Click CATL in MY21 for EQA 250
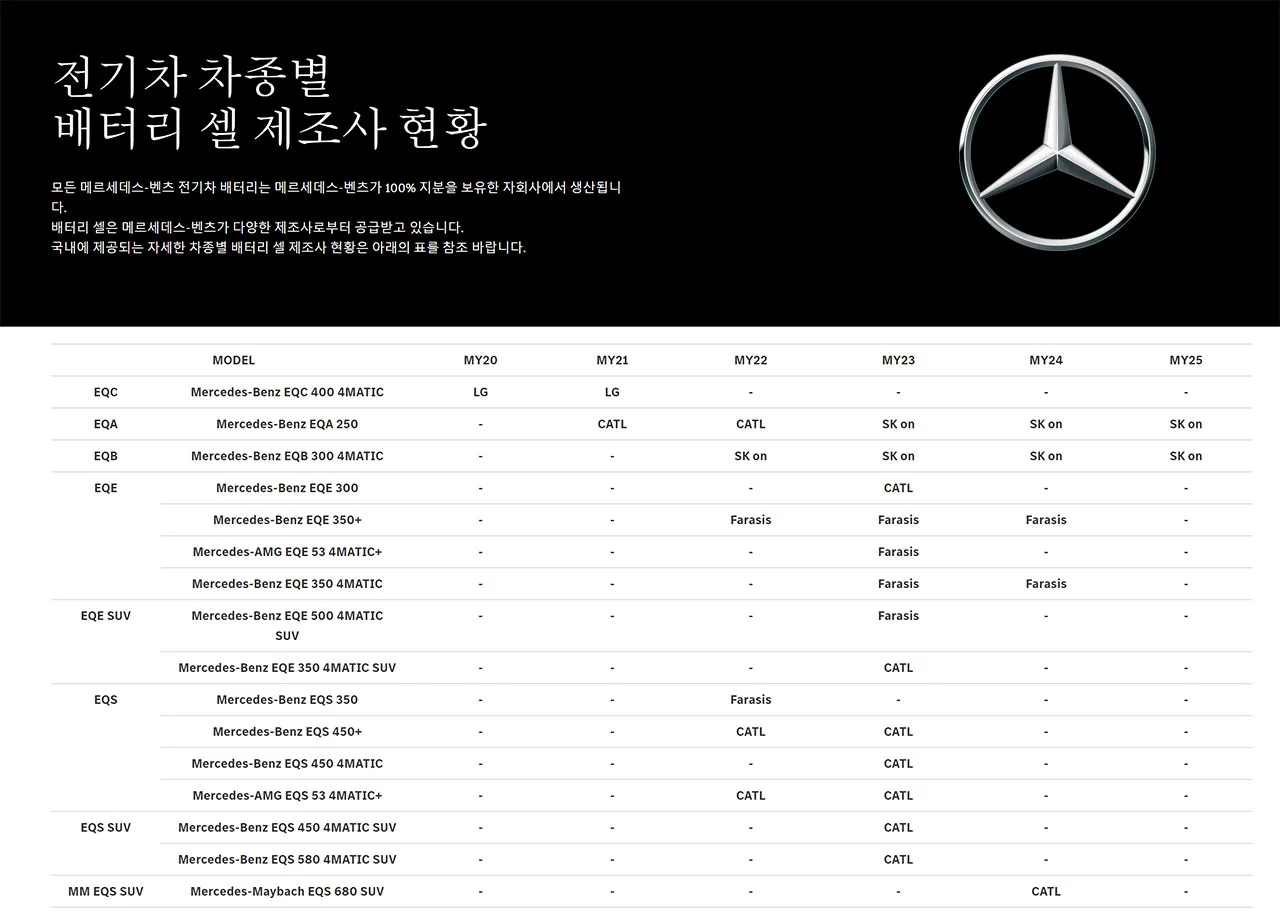 click(x=612, y=424)
